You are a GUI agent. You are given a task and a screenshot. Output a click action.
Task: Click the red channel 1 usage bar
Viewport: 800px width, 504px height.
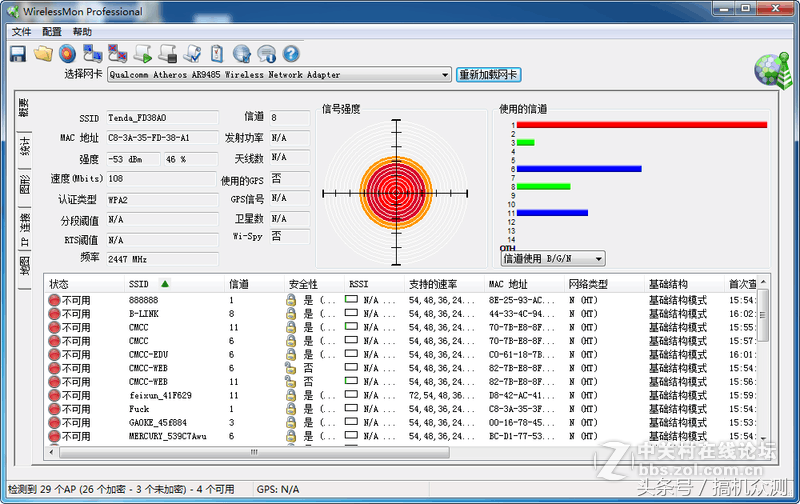point(642,125)
